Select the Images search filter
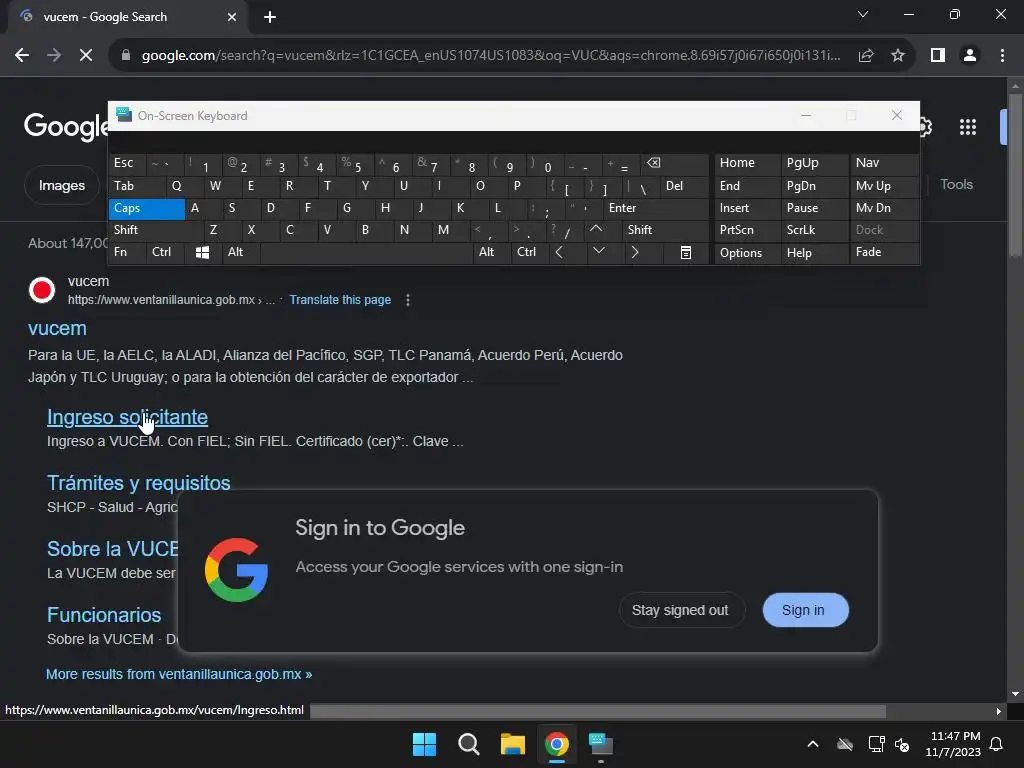Image resolution: width=1024 pixels, height=768 pixels. point(61,185)
